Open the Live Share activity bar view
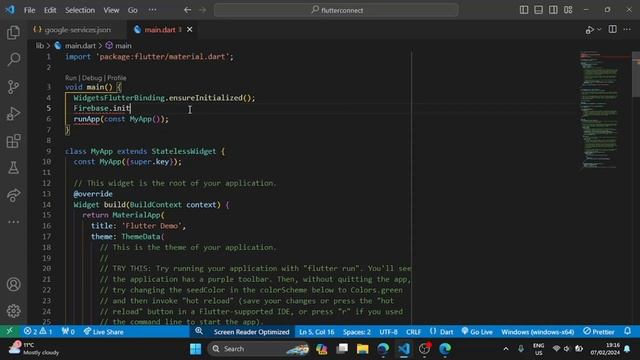The width and height of the screenshot is (640, 360). click(x=13, y=195)
